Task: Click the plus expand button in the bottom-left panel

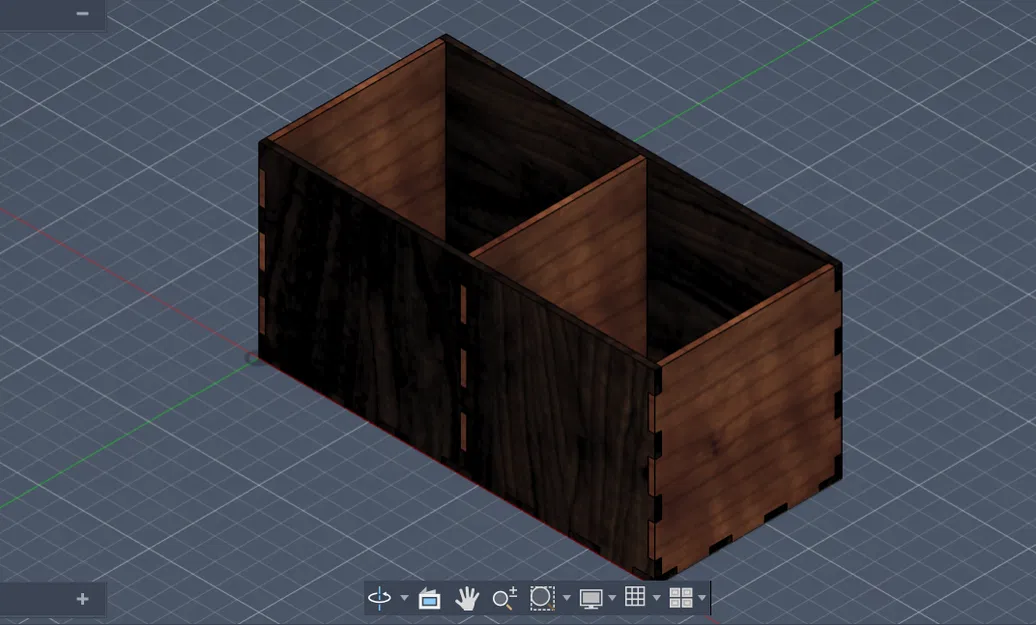Action: [x=83, y=599]
